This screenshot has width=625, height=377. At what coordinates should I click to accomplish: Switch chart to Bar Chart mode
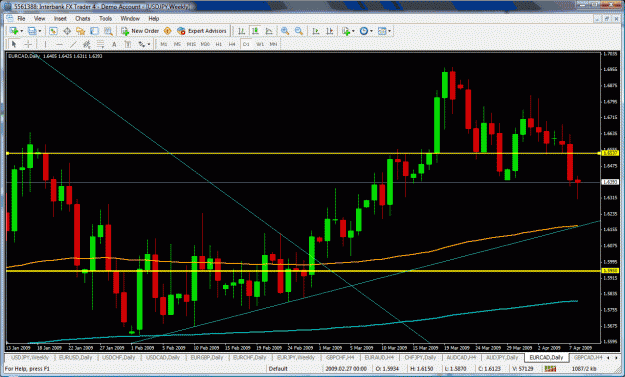(x=241, y=31)
